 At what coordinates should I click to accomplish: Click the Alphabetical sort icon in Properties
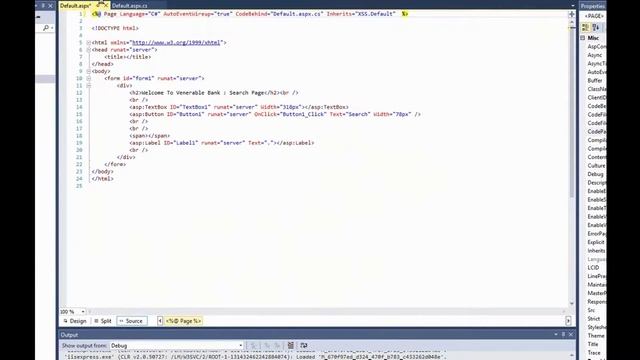coord(596,27)
